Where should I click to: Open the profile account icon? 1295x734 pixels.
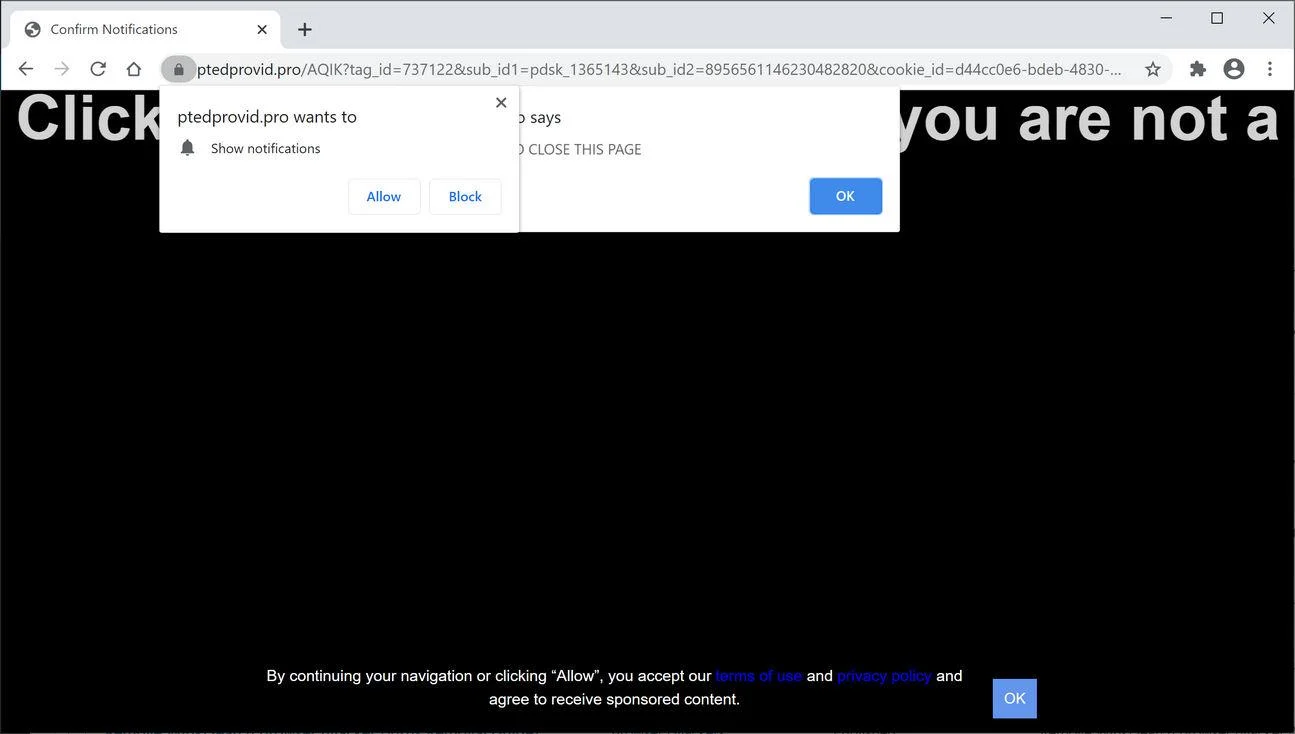pos(1234,69)
